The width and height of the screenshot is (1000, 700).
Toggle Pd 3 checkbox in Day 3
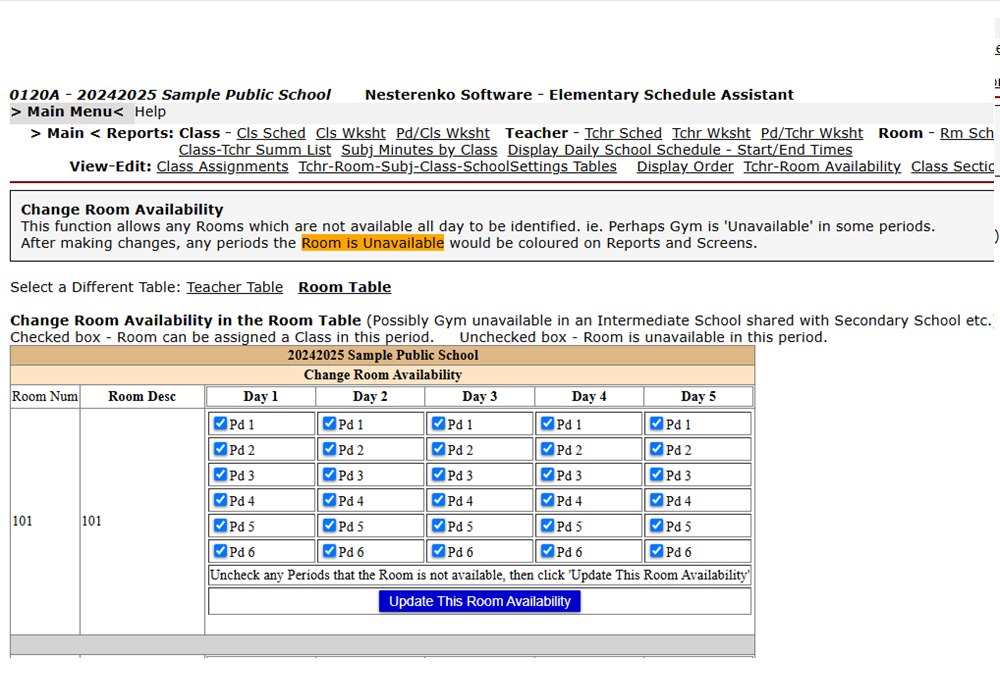point(438,475)
